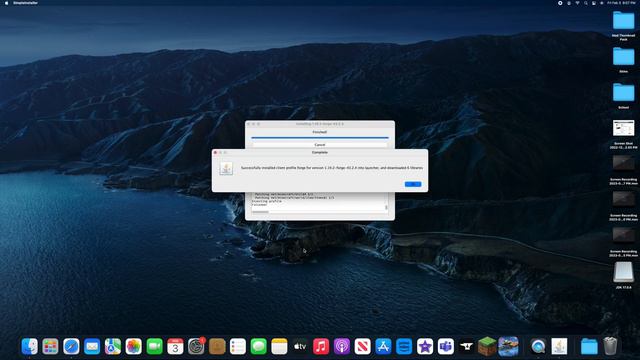
Task: Select the Screen Shot file thumbnail on desktop
Action: [x=624, y=128]
